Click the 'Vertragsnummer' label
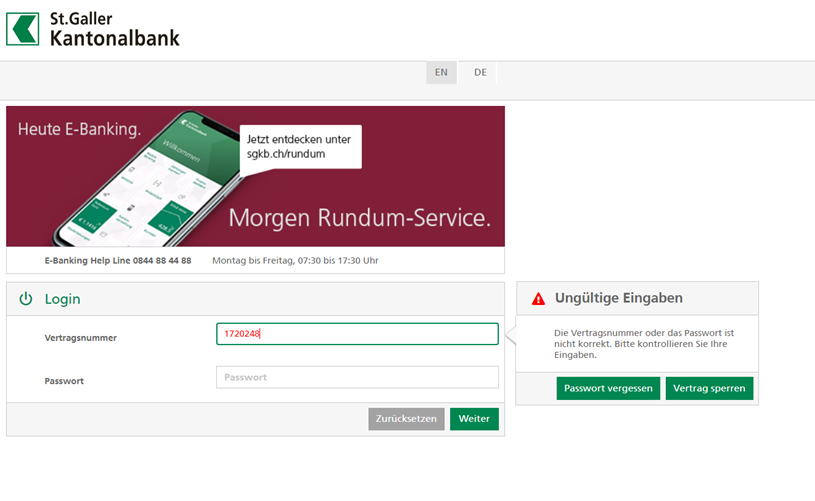Image resolution: width=815 pixels, height=501 pixels. pos(81,338)
